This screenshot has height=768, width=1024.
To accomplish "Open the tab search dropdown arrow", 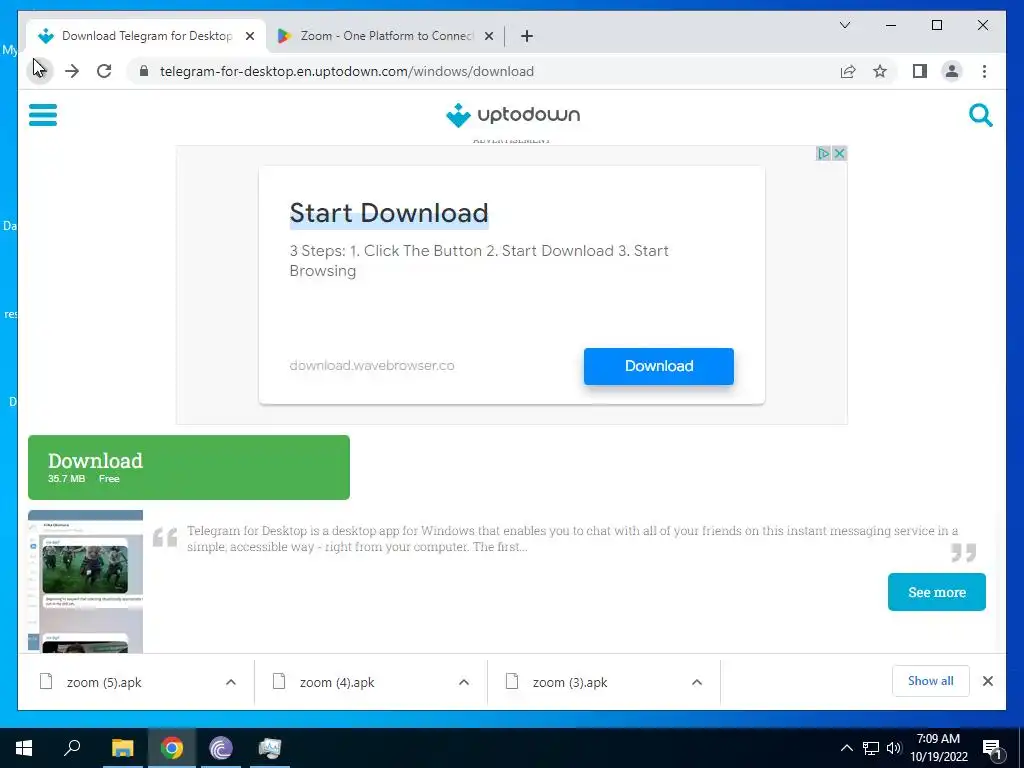I will 844,25.
